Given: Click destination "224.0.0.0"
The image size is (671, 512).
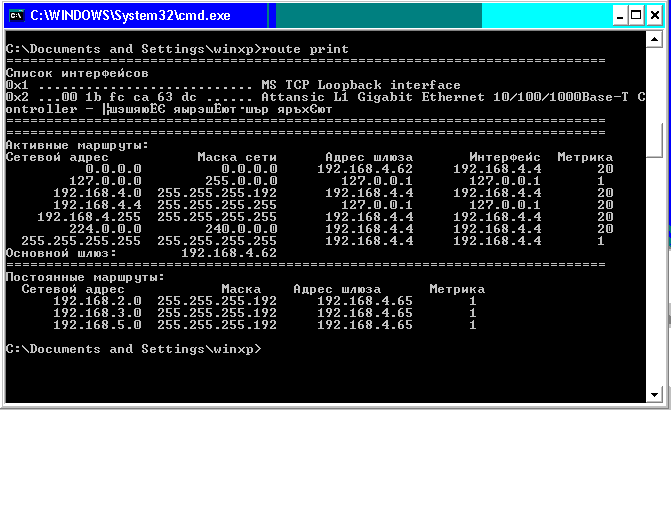Looking at the screenshot, I should (x=105, y=229).
